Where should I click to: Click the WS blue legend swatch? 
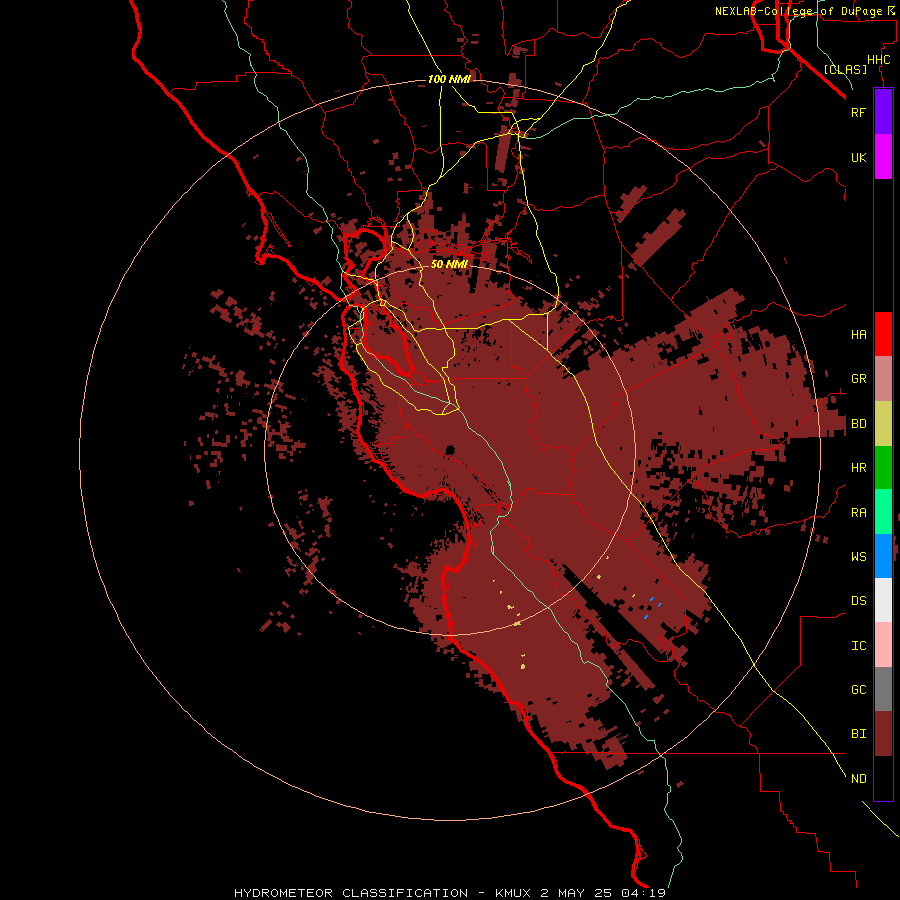point(883,556)
